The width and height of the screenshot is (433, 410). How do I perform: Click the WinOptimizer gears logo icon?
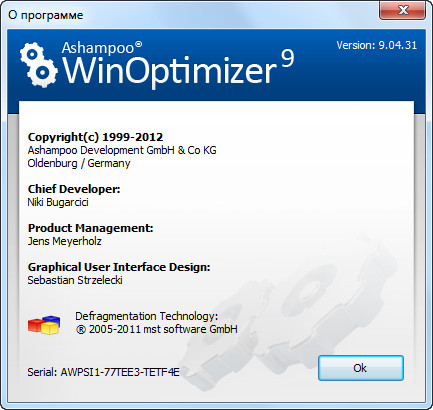[39, 65]
